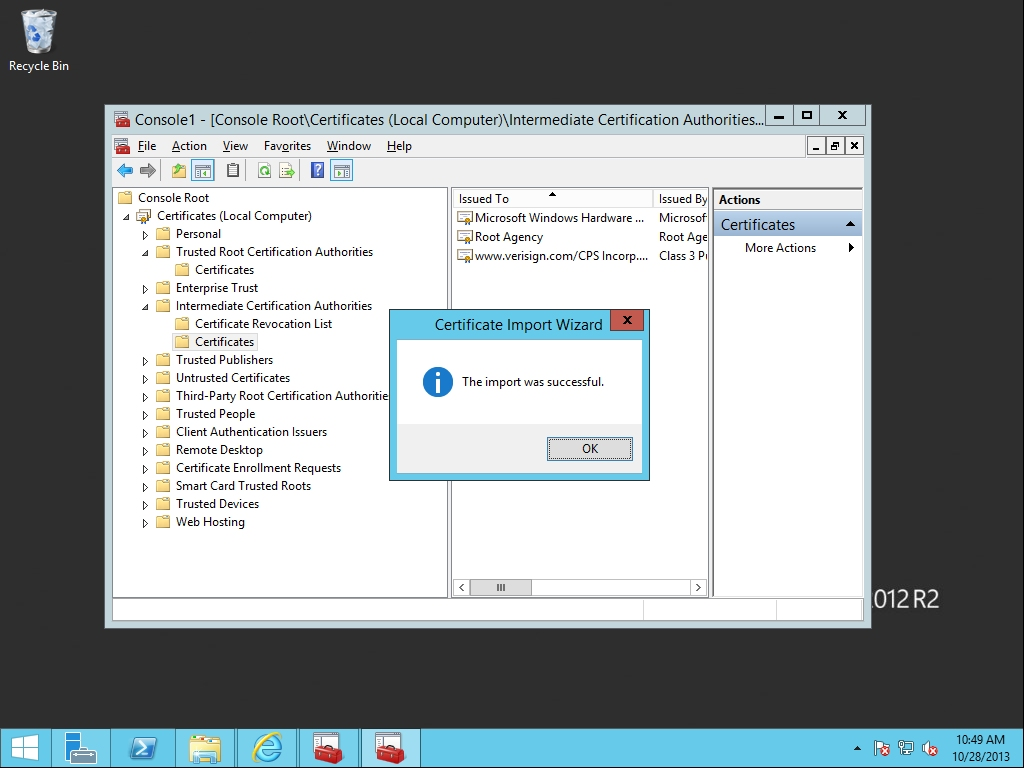Click the Refresh toolbar icon
Screen dimensions: 1024x768
point(264,171)
